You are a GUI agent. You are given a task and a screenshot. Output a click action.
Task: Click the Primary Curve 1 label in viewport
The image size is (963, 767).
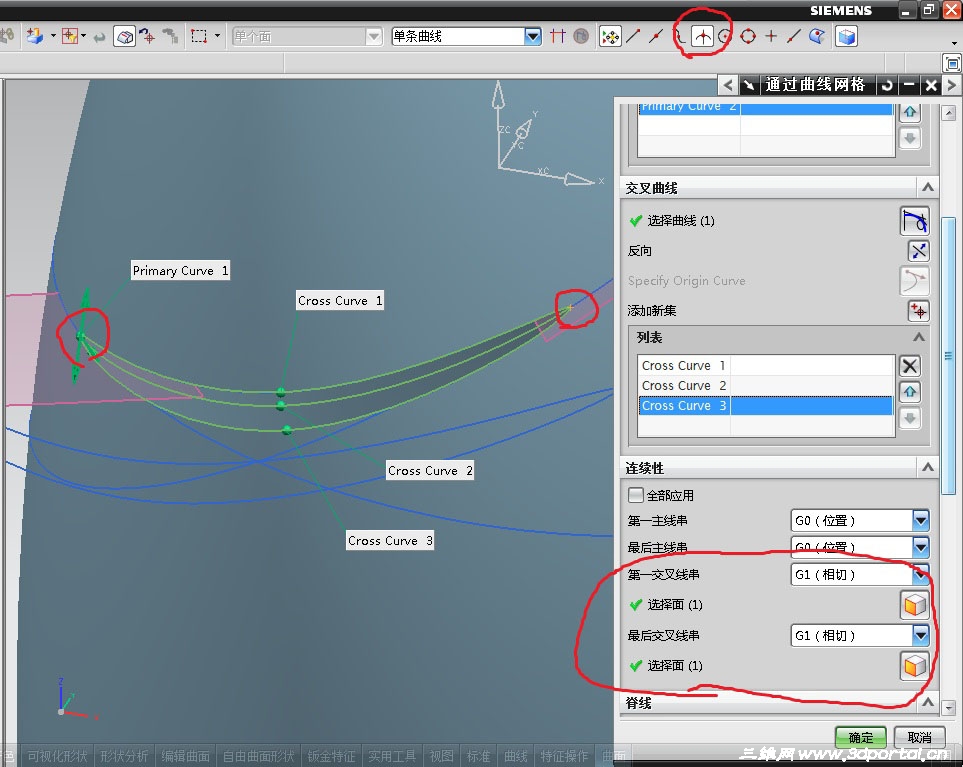tap(181, 271)
